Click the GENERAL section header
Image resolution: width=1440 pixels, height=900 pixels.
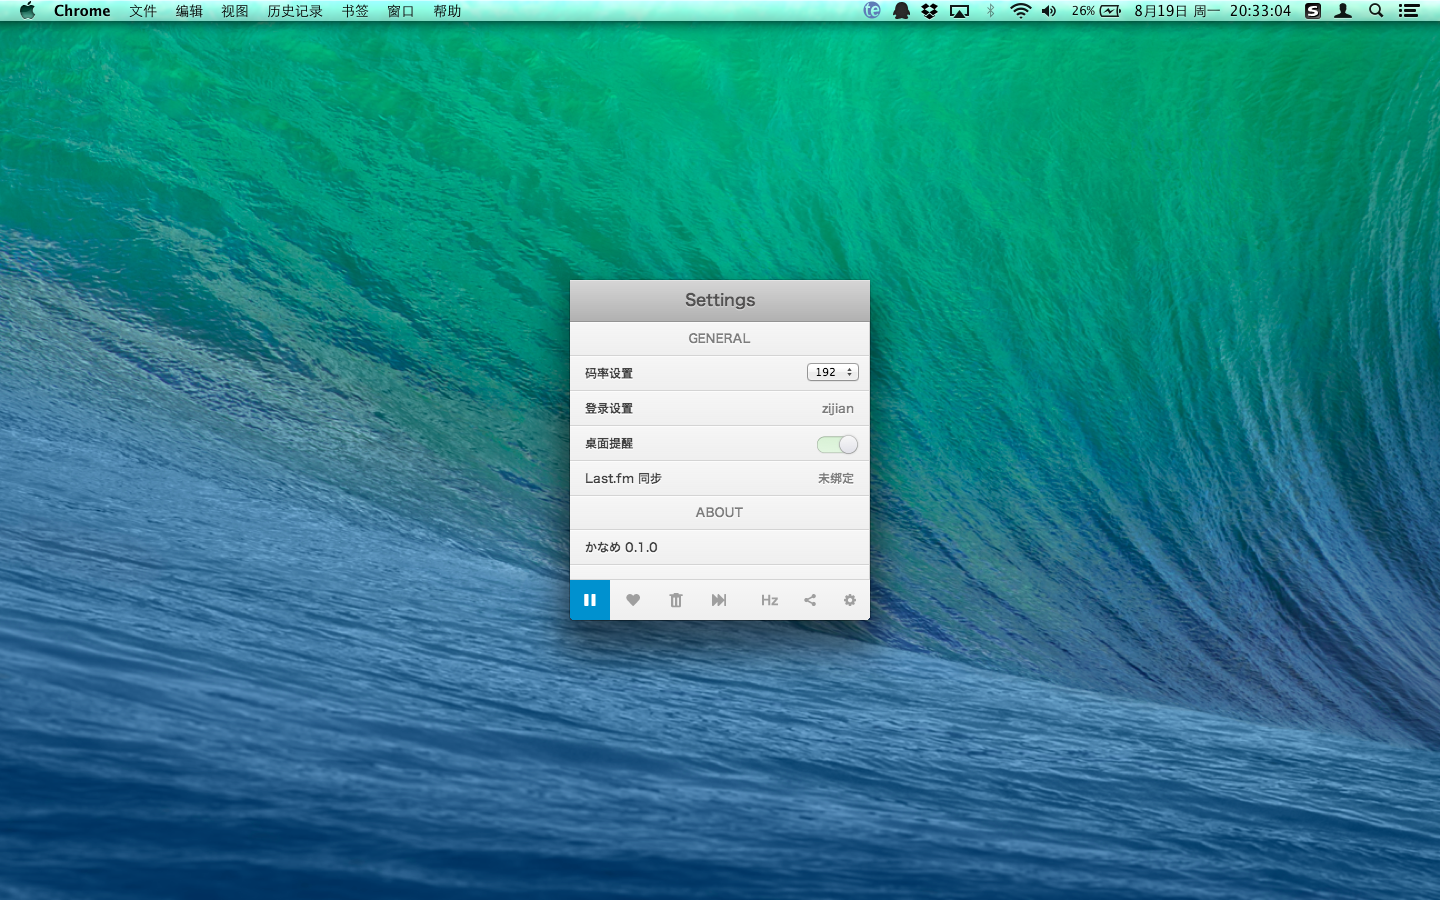pyautogui.click(x=719, y=338)
